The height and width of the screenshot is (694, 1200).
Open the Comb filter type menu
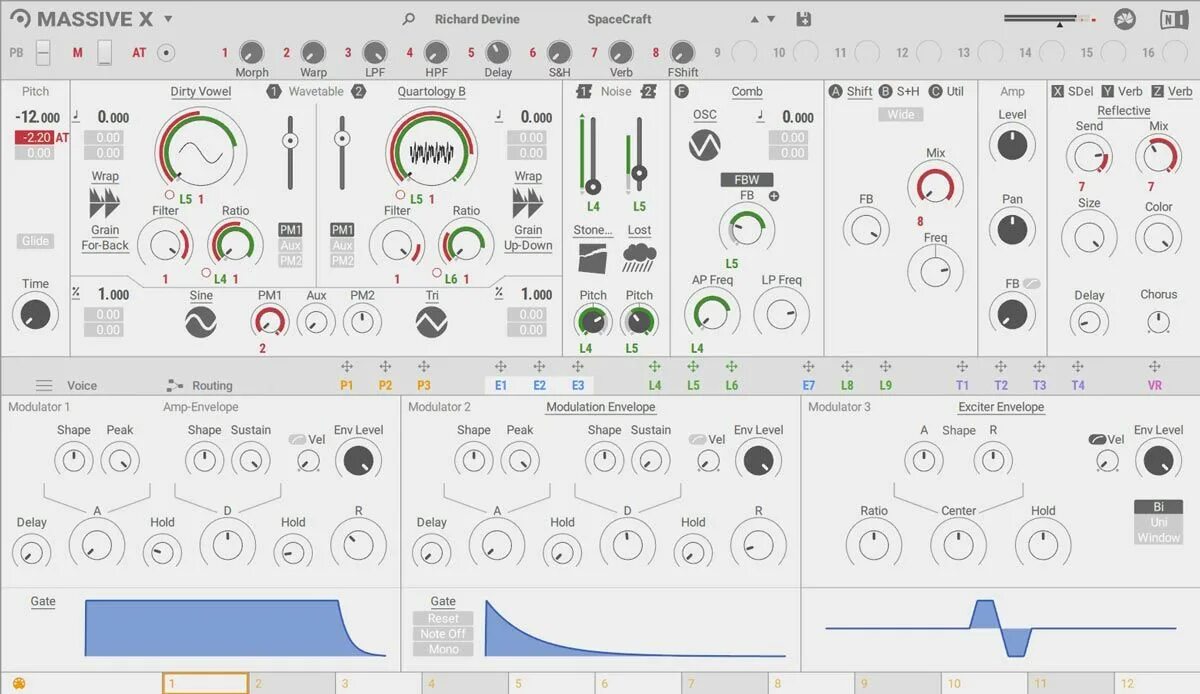[x=747, y=91]
